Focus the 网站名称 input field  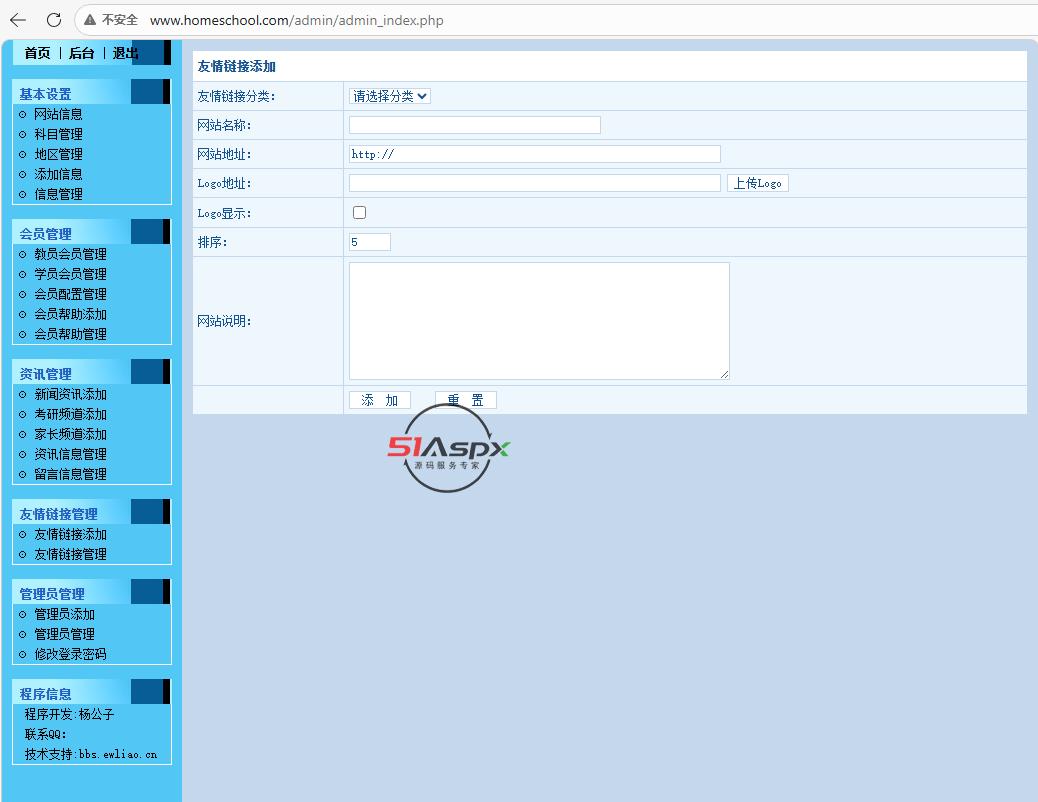coord(475,125)
